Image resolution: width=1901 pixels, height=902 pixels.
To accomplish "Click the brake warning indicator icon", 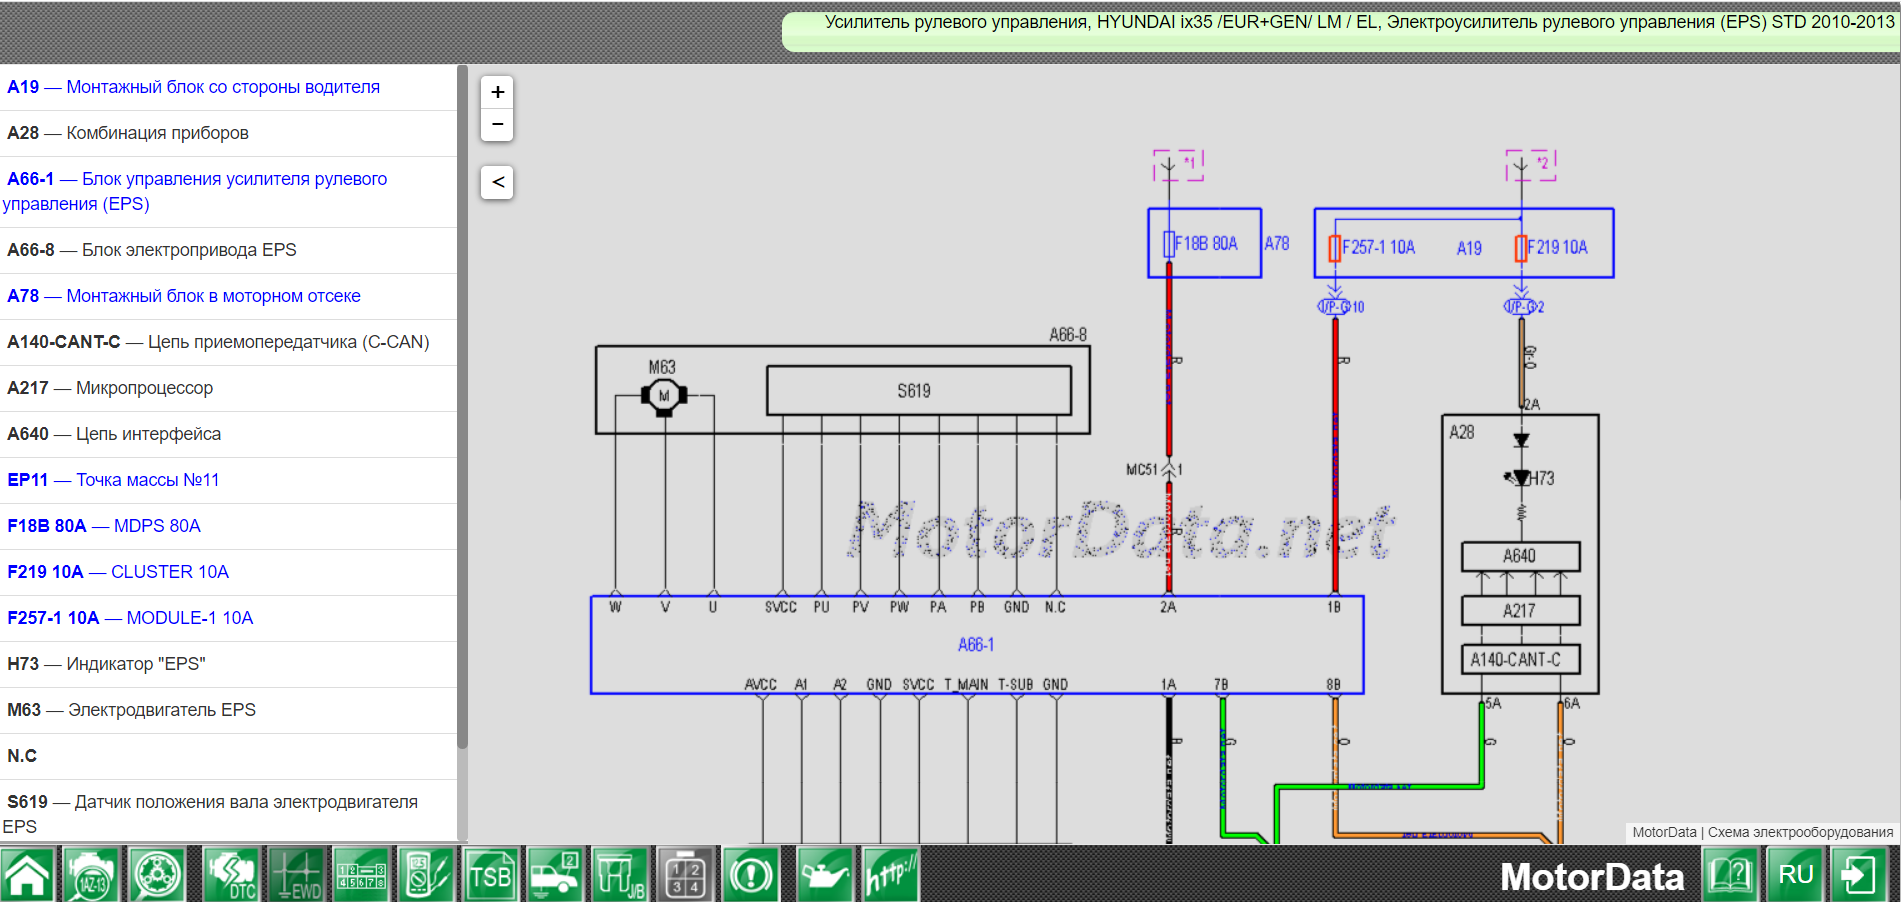I will pyautogui.click(x=751, y=875).
